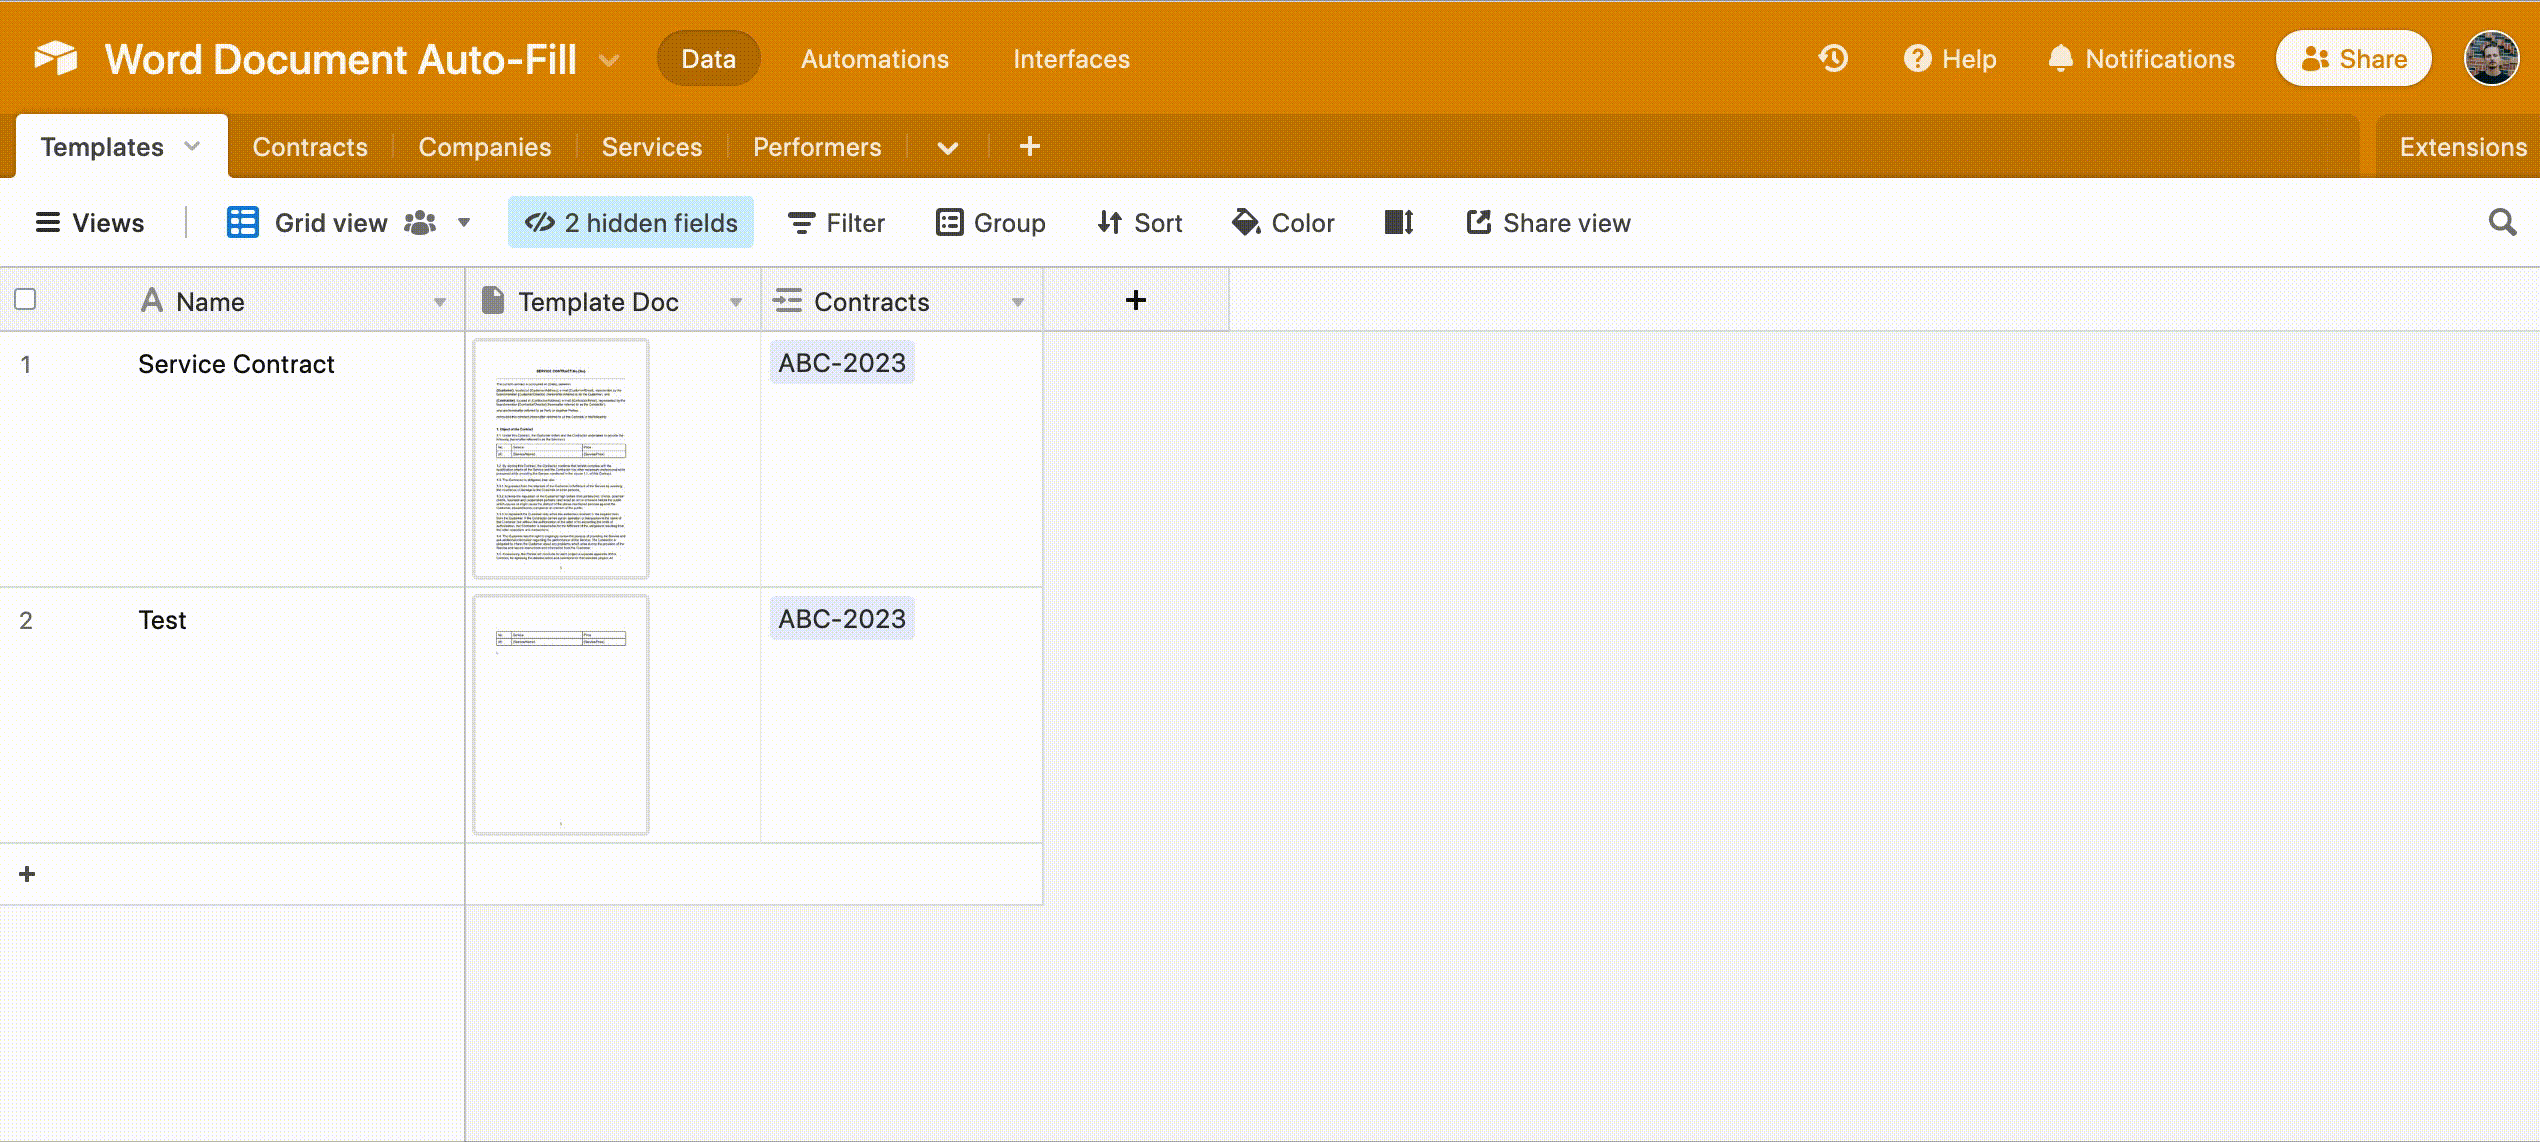Open Service Contract document thumbnail
The image size is (2540, 1142).
tap(561, 459)
